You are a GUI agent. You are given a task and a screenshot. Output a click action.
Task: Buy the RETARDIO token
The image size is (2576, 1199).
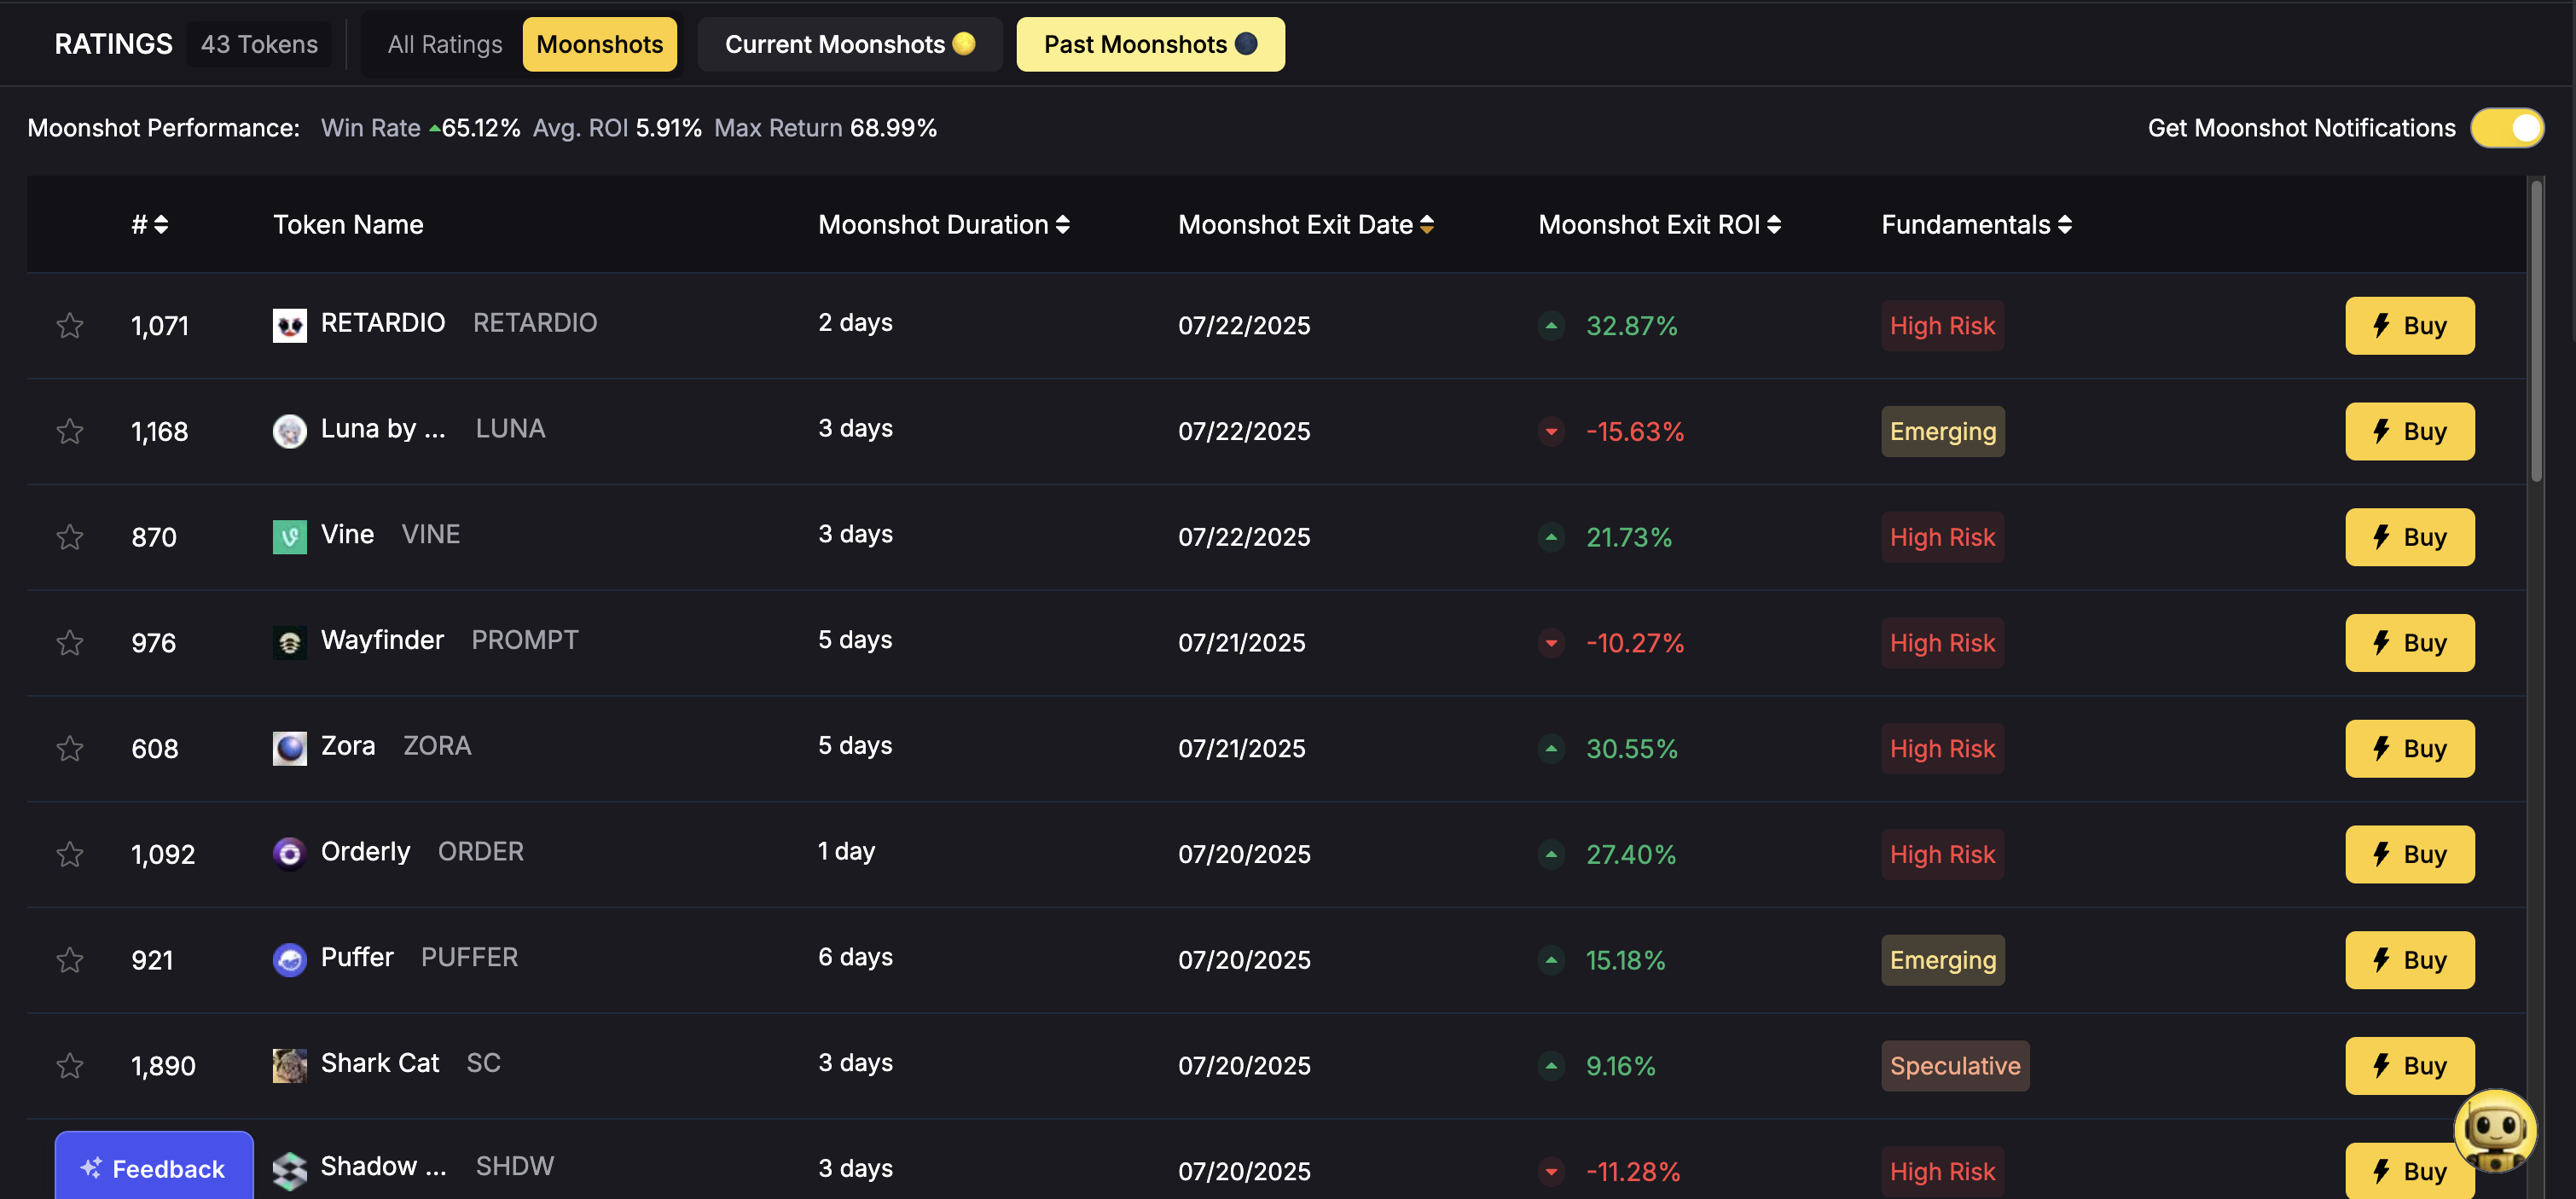tap(2409, 326)
